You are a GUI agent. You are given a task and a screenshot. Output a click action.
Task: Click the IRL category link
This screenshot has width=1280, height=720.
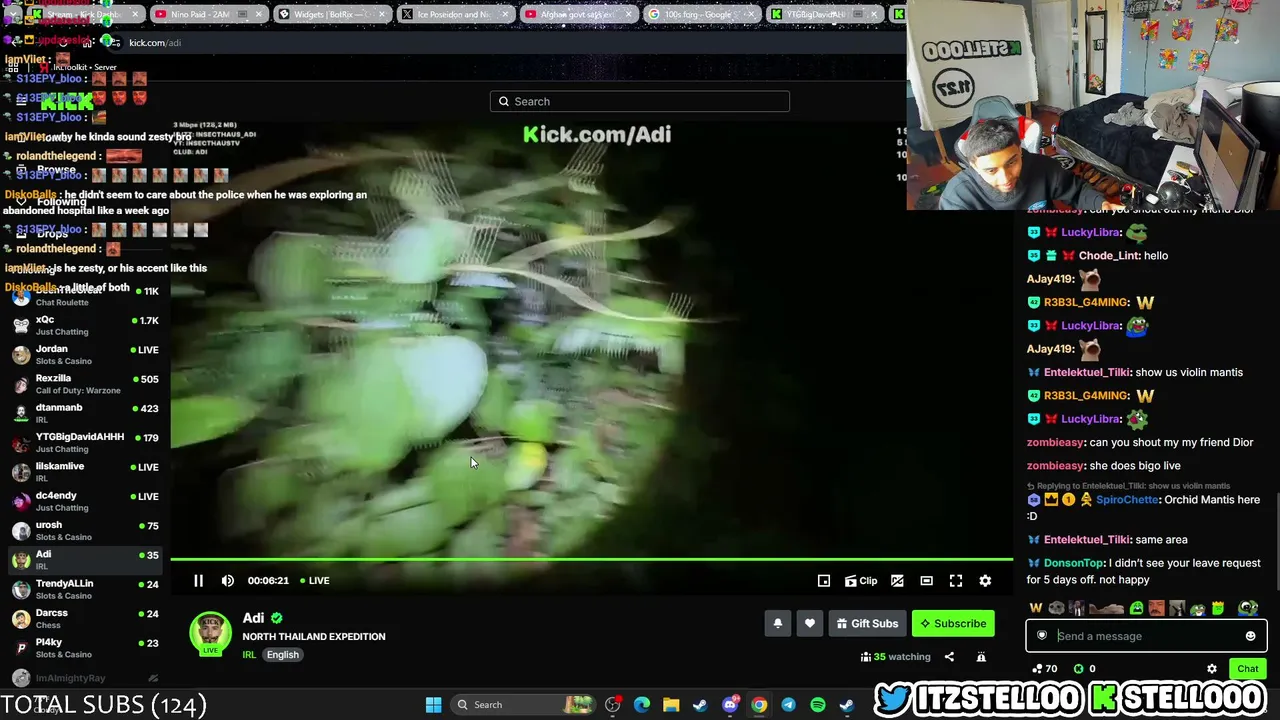[x=249, y=655]
